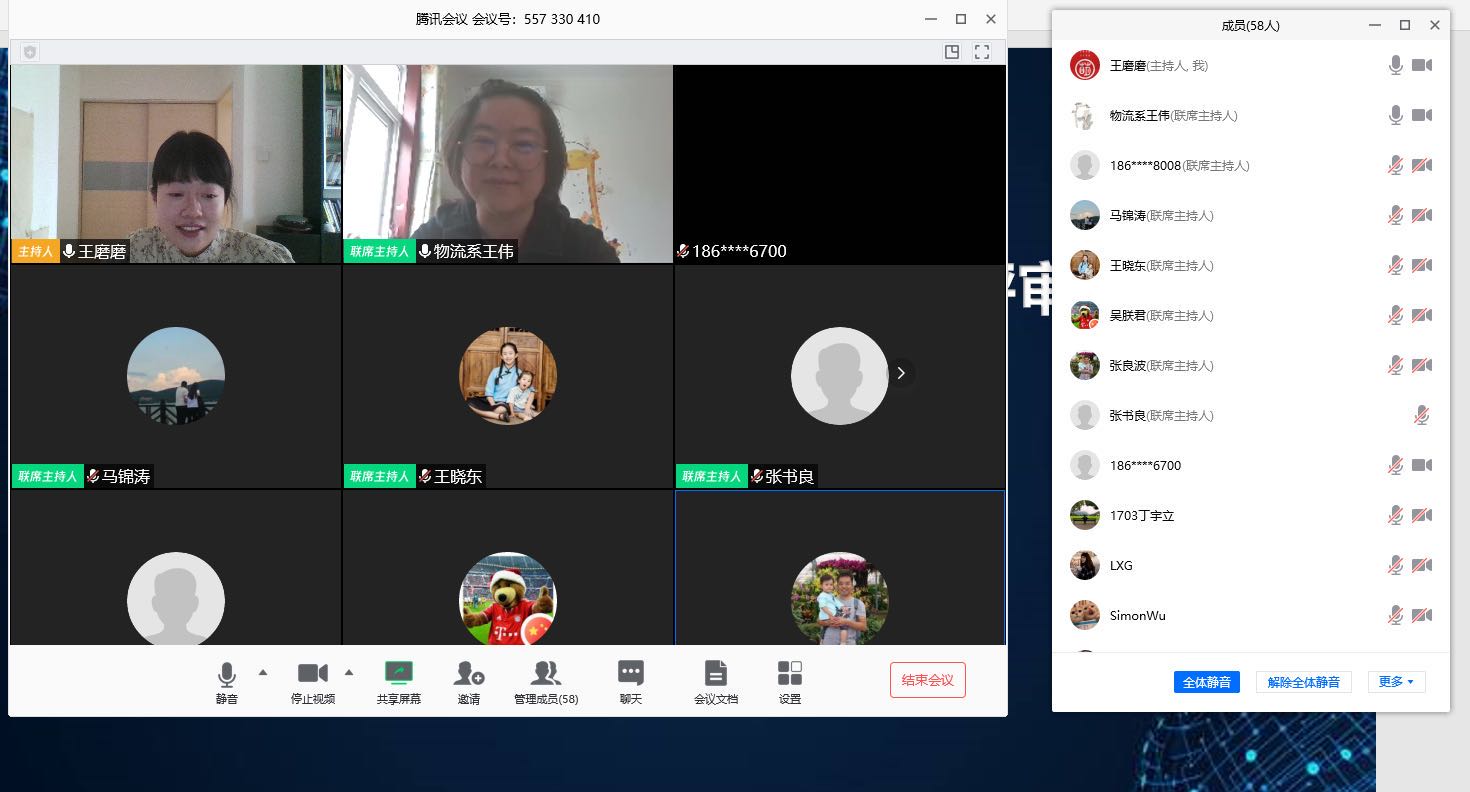
Task: Select the 186****6700 black video tile
Action: pyautogui.click(x=840, y=164)
